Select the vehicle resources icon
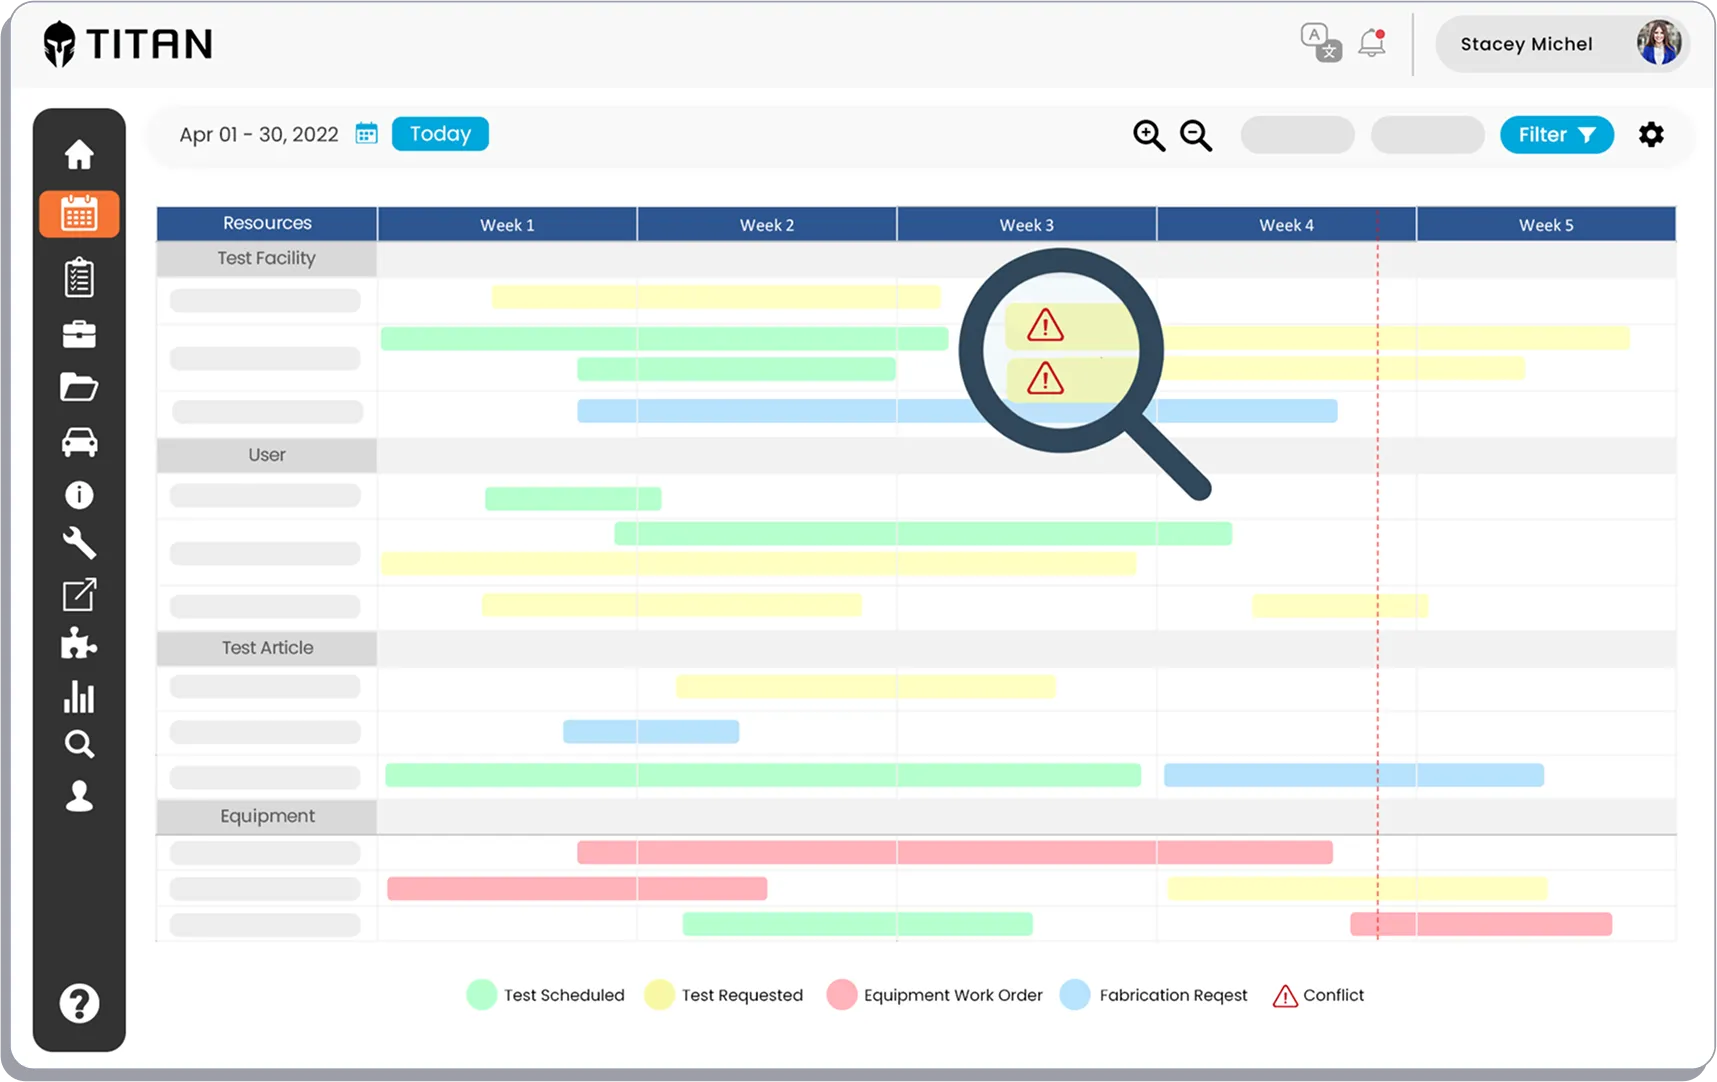 (x=79, y=442)
